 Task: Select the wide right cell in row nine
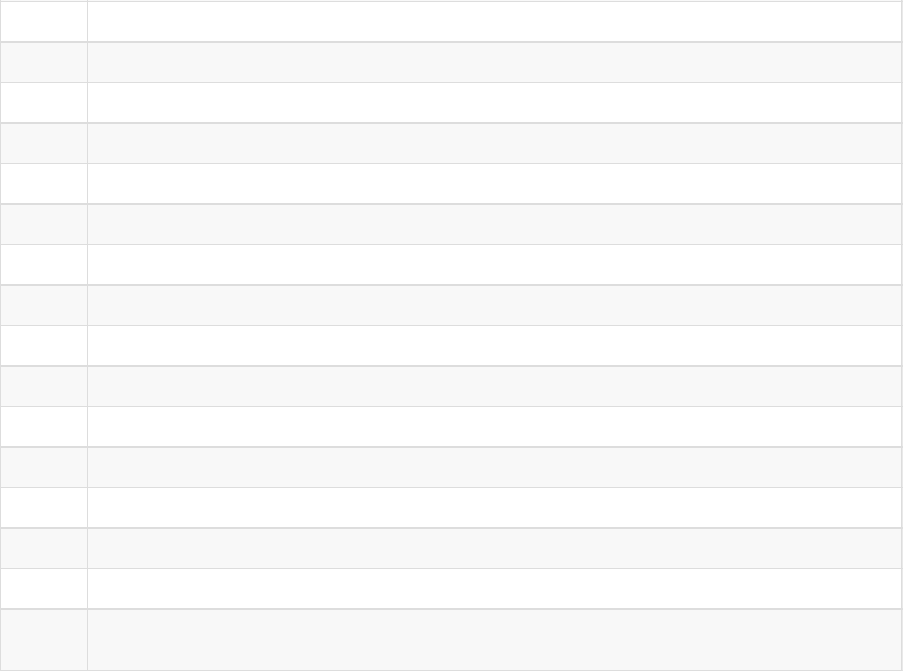pos(494,345)
